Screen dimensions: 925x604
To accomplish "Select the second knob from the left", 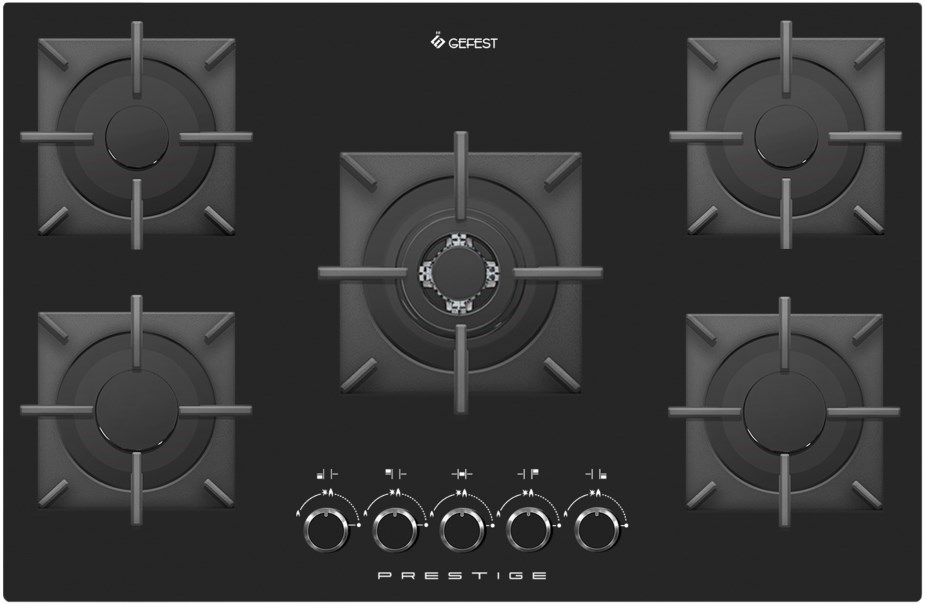I will click(395, 529).
